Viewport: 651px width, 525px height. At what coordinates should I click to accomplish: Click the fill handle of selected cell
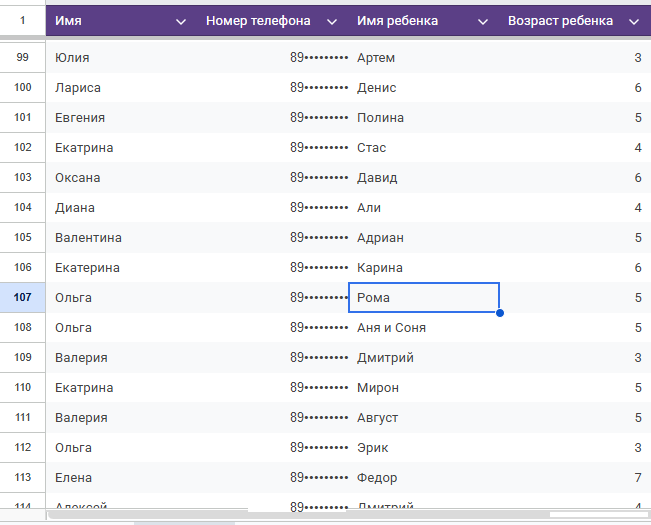(500, 313)
